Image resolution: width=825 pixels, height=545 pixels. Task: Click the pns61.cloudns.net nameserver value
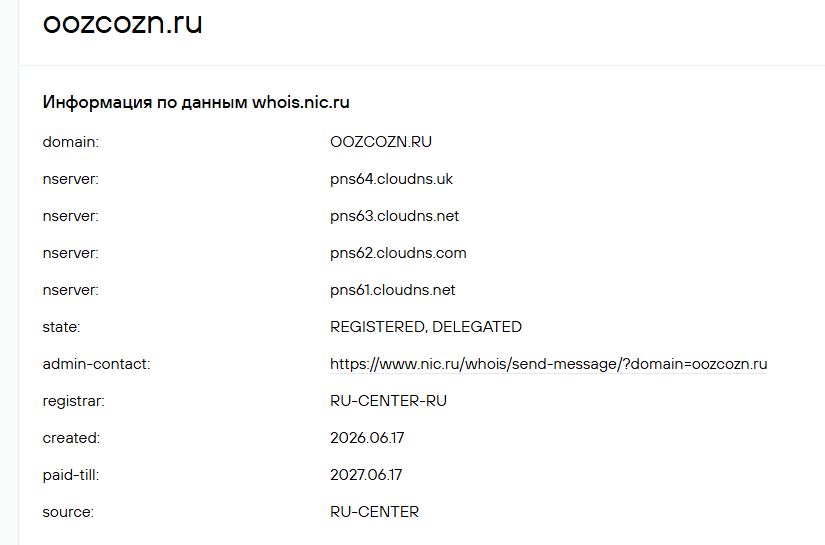click(x=393, y=290)
